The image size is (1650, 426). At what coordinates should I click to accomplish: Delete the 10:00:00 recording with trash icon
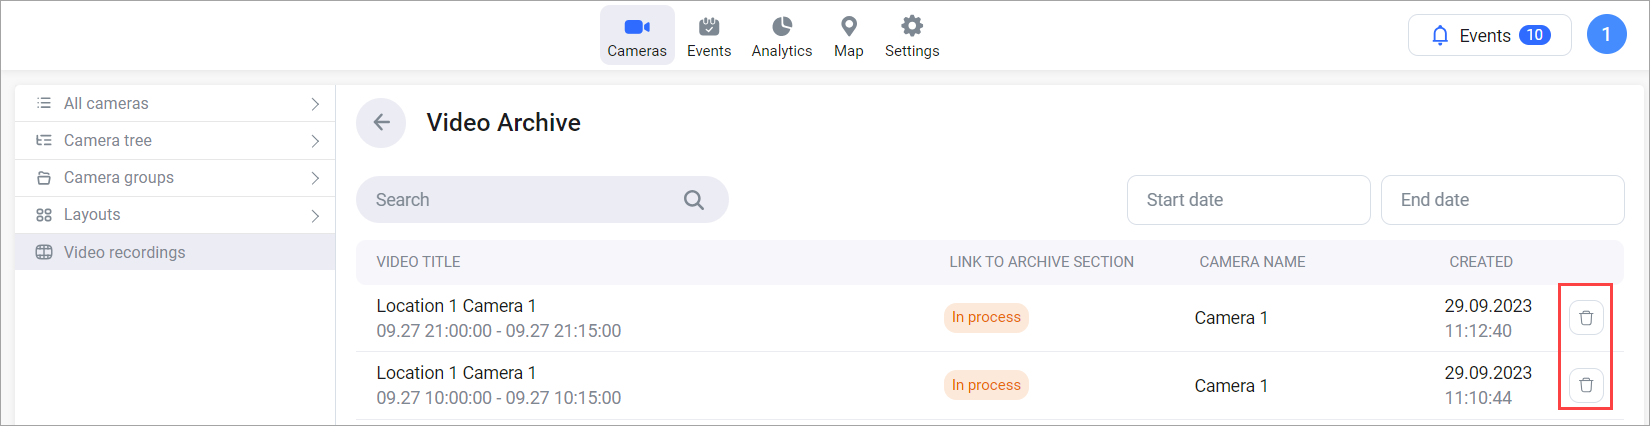1586,385
